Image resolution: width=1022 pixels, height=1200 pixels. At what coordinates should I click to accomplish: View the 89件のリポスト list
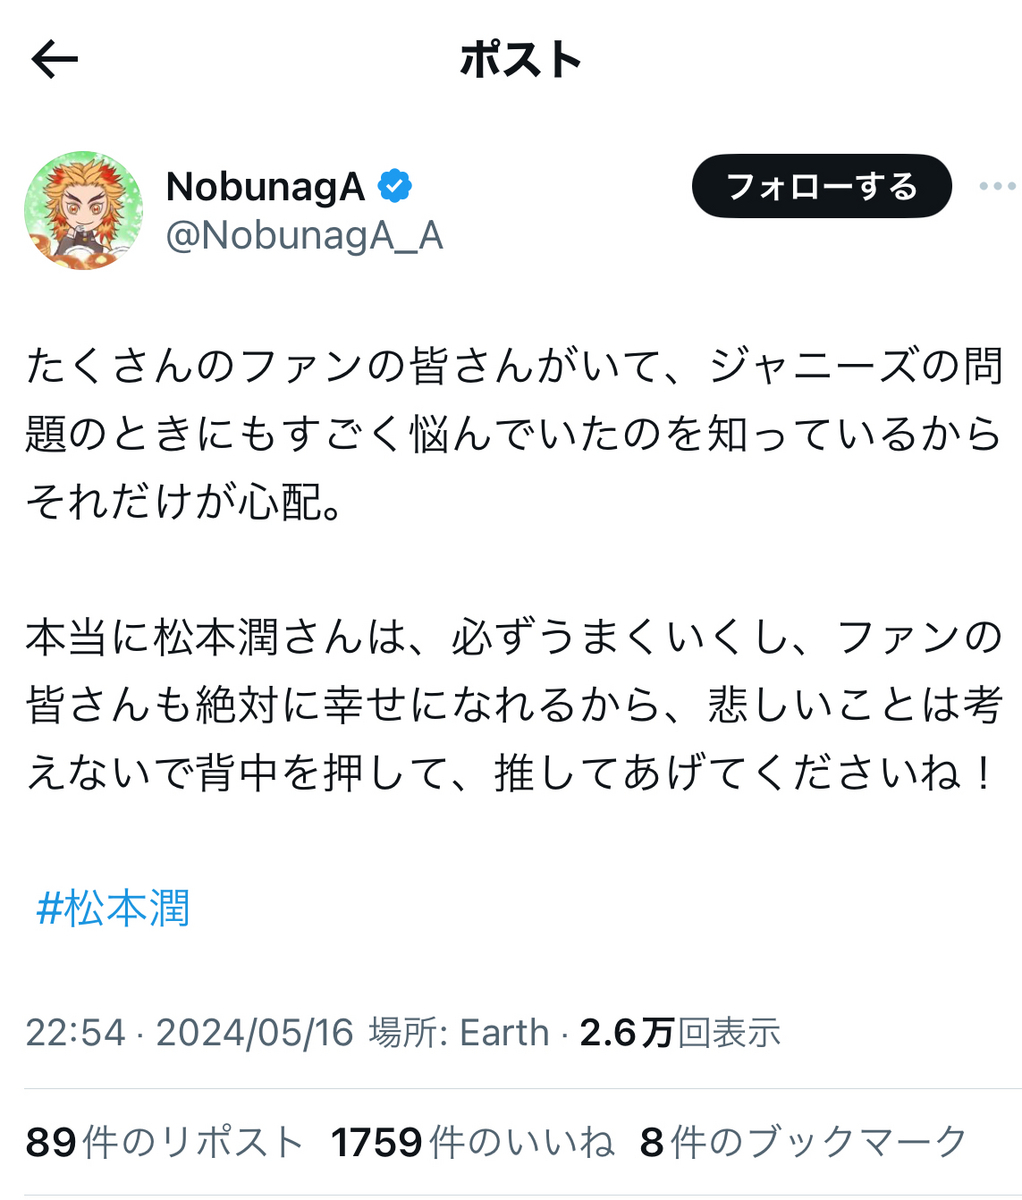click(164, 1142)
